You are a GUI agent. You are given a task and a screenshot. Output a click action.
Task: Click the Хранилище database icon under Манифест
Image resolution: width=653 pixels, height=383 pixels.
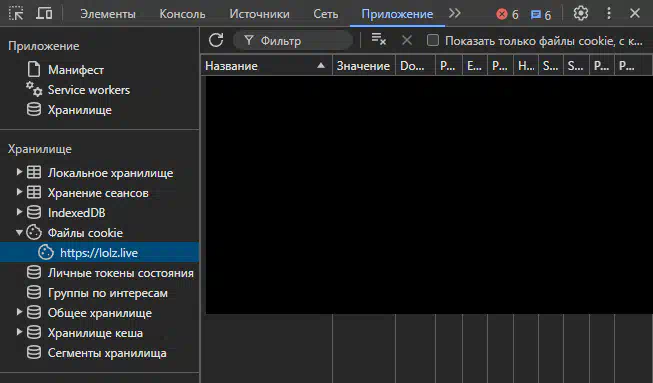click(x=34, y=109)
